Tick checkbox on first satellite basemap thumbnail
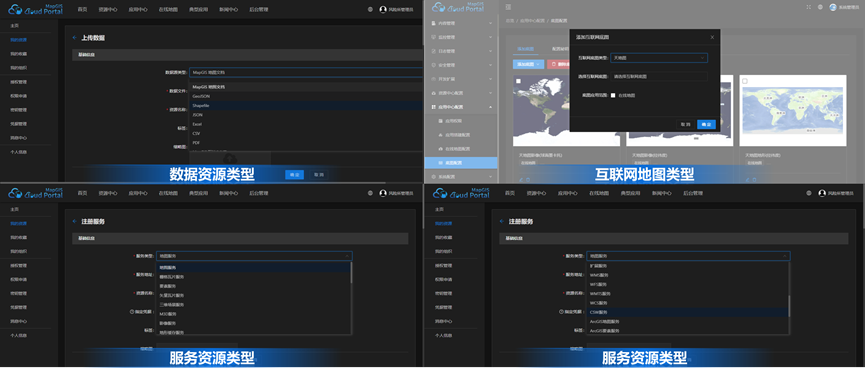Viewport: 865px width, 385px height. (x=519, y=81)
